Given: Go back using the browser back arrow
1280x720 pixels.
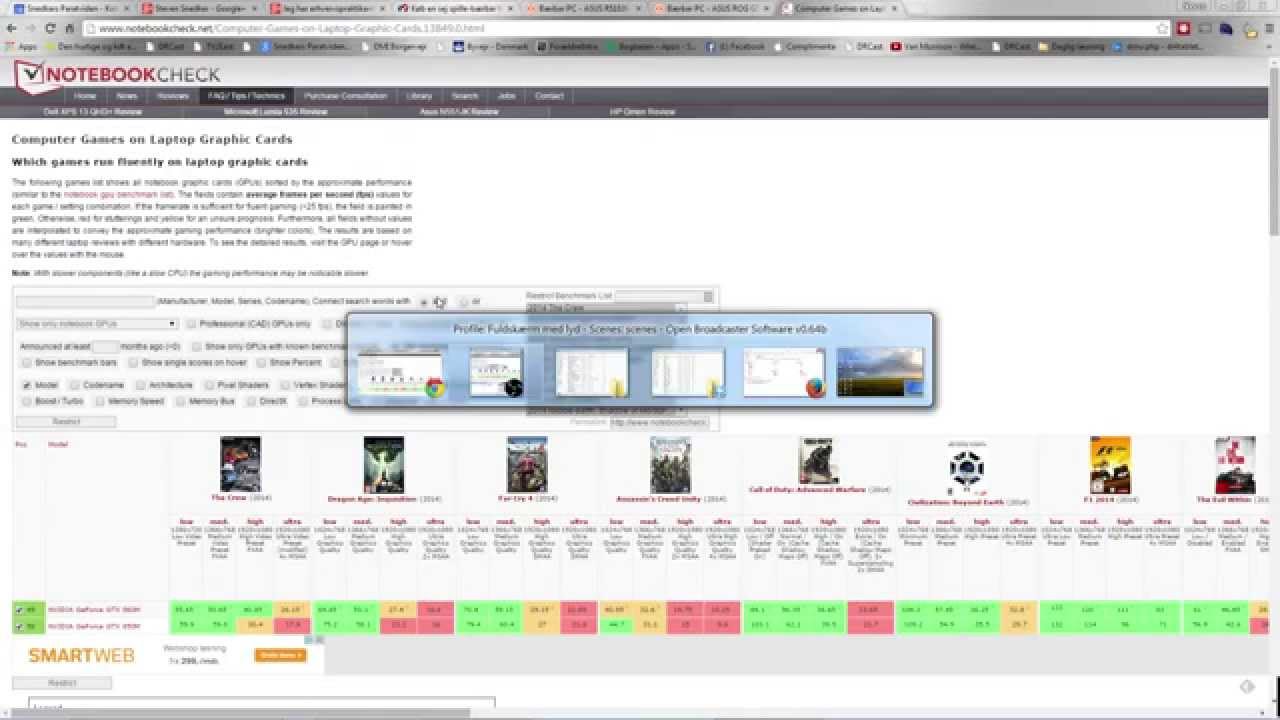Looking at the screenshot, I should [11, 29].
